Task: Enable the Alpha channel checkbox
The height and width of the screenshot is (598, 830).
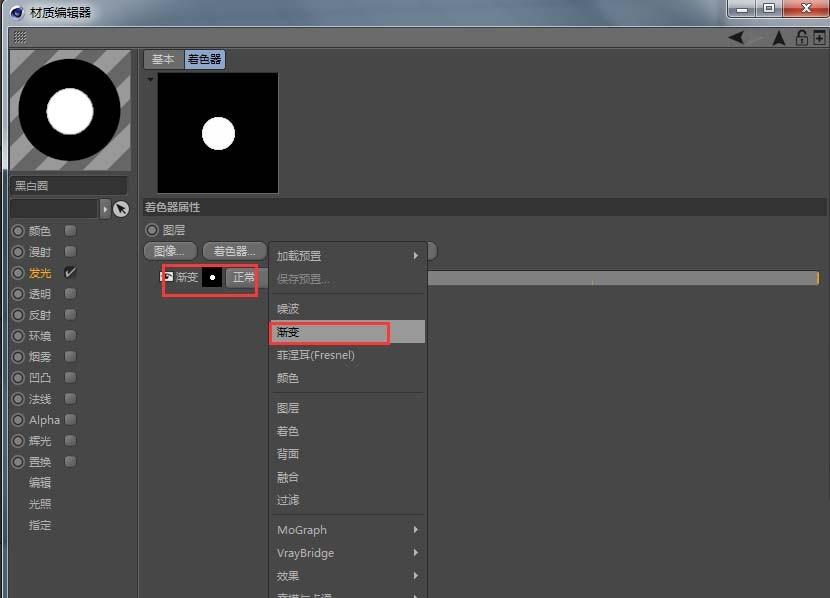Action: (69, 419)
